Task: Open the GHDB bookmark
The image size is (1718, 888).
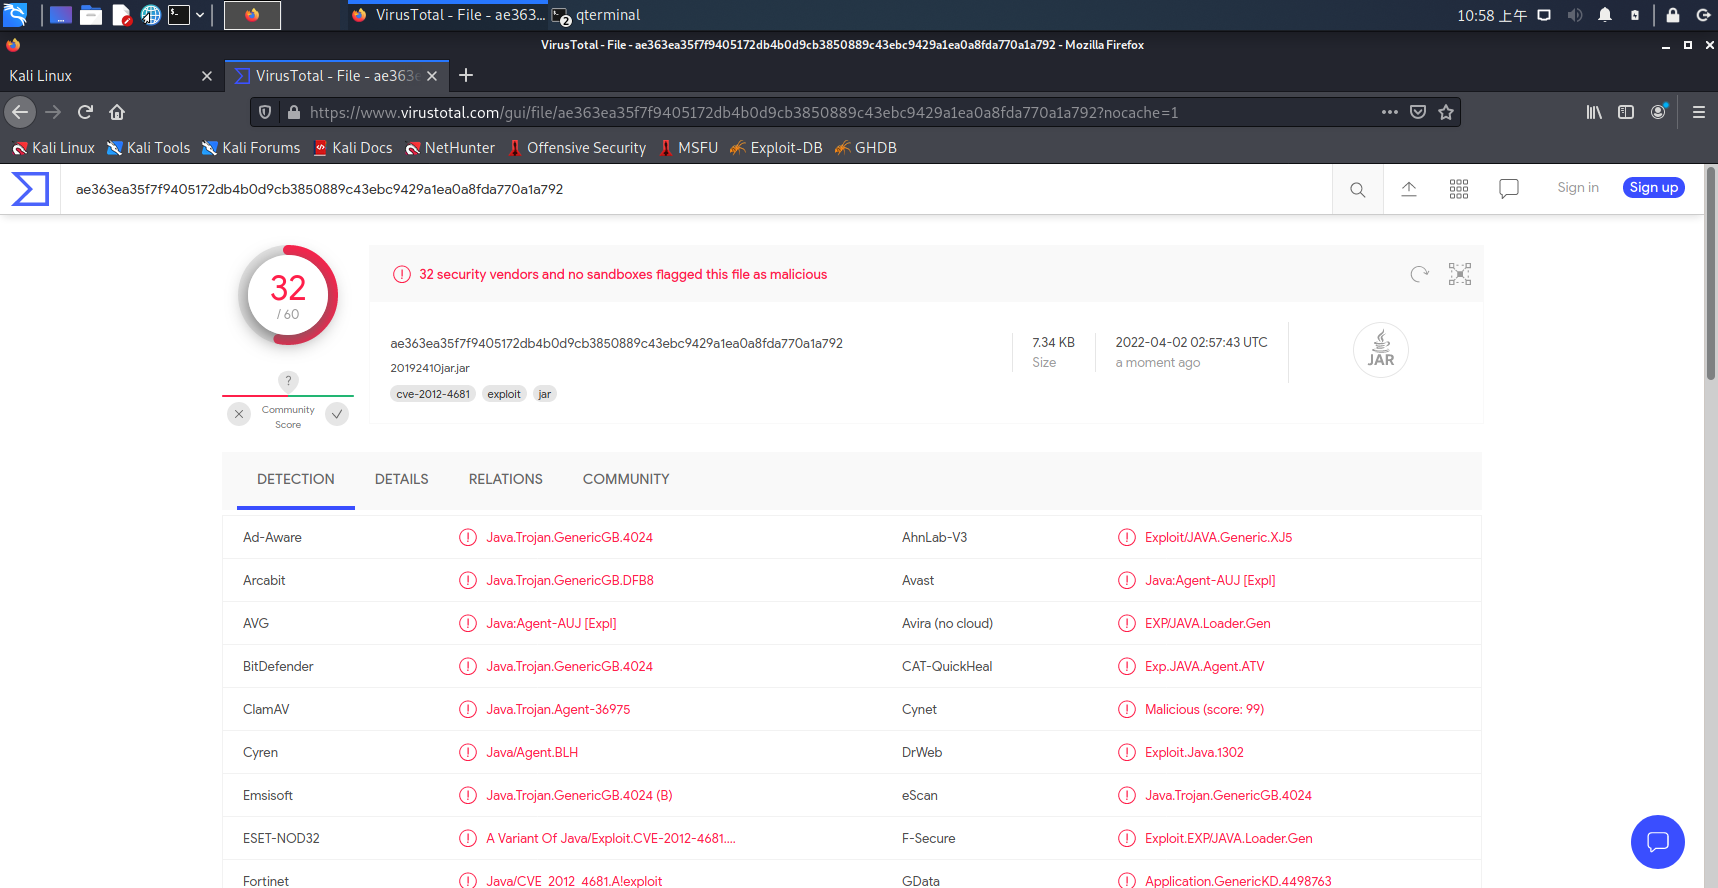Action: pyautogui.click(x=866, y=148)
